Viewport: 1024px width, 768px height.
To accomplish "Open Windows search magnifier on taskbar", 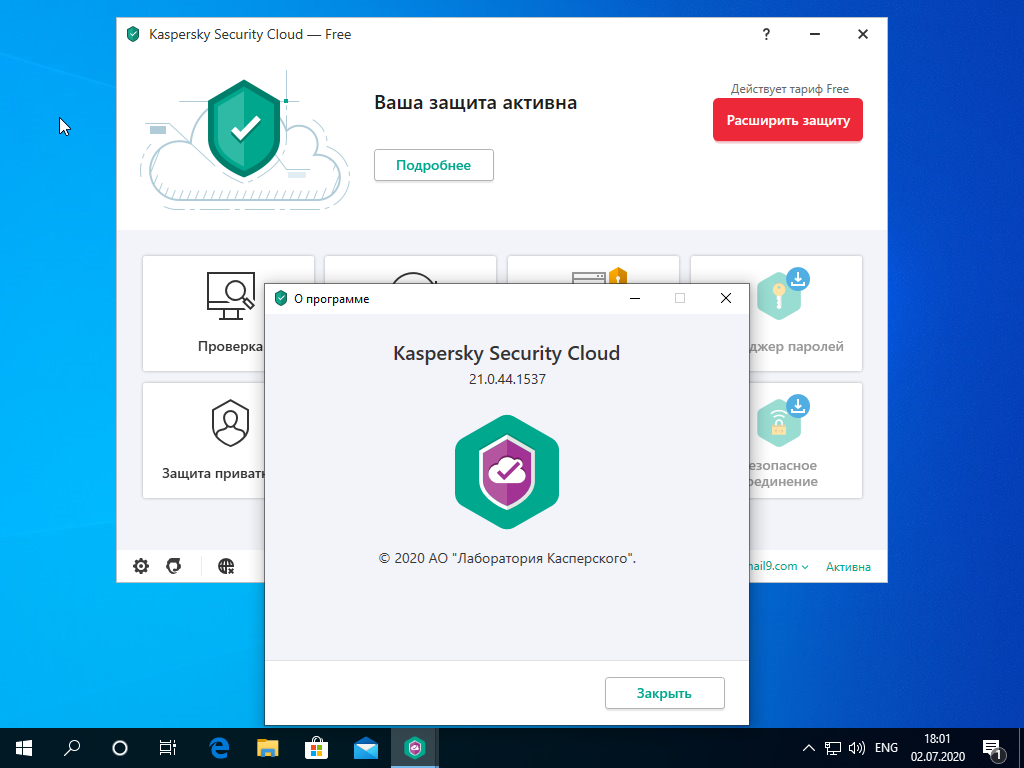I will (72, 748).
